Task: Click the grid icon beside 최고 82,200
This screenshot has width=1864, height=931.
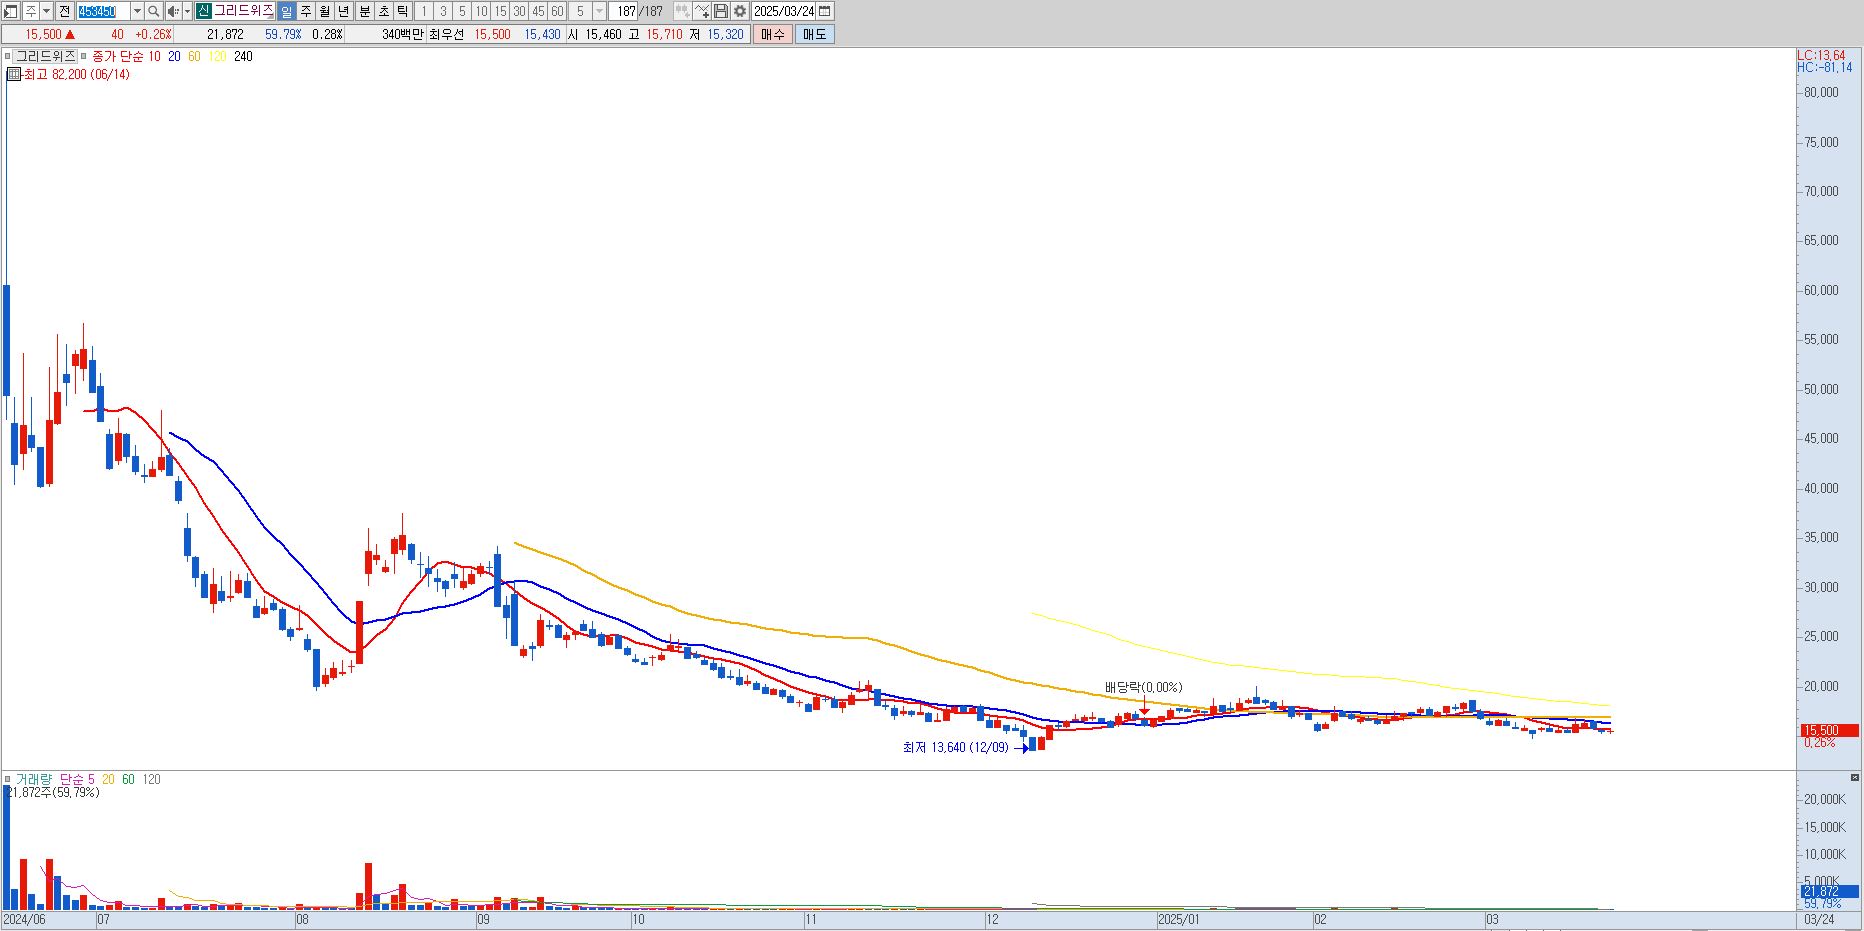Action: pyautogui.click(x=13, y=74)
